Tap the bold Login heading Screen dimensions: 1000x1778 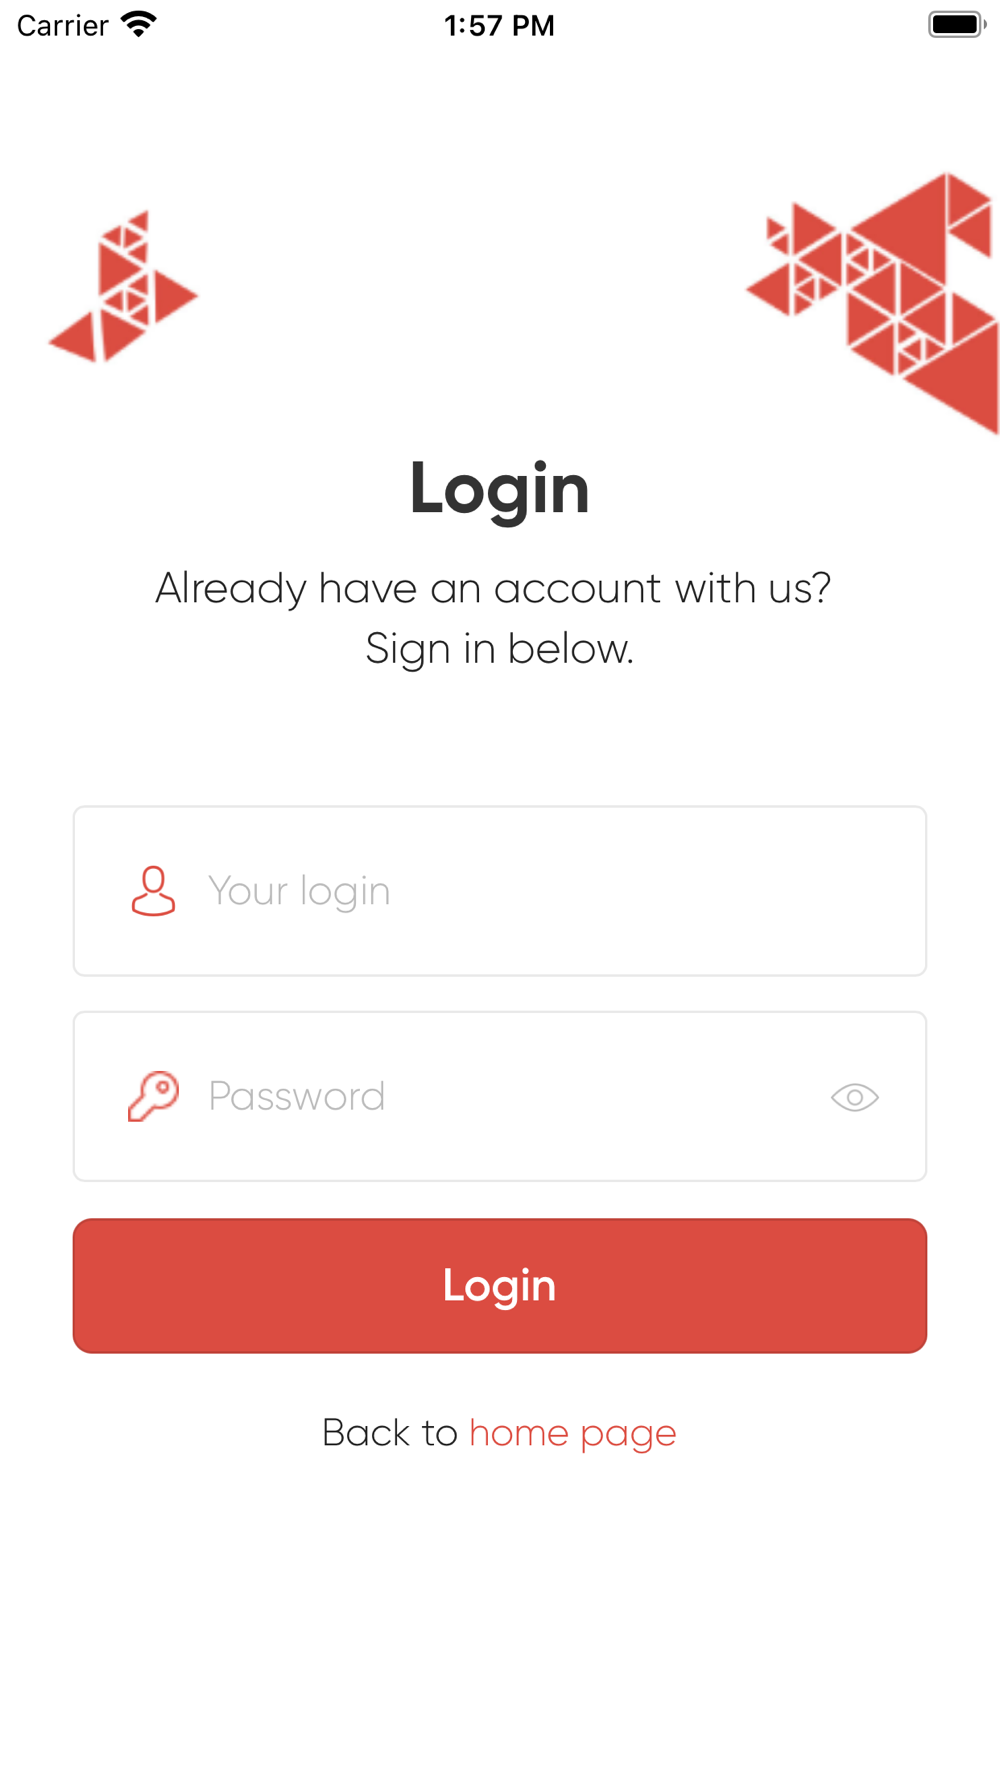point(499,489)
